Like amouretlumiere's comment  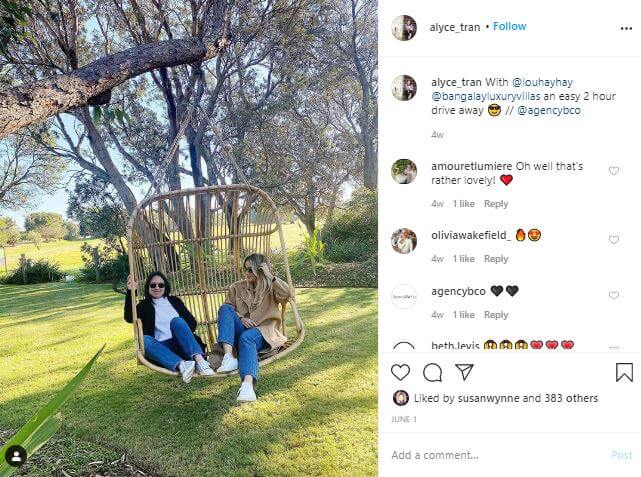coord(614,171)
